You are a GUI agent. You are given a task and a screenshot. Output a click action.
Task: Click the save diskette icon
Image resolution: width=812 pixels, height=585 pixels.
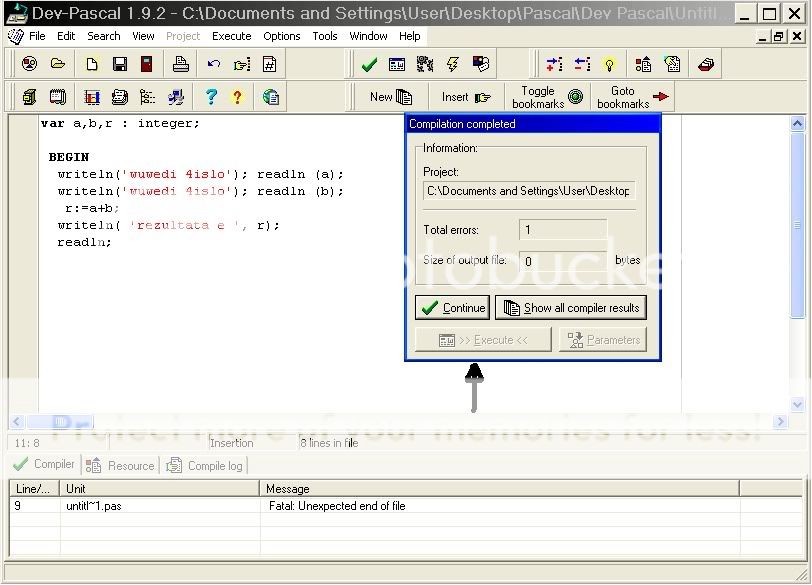pyautogui.click(x=120, y=64)
